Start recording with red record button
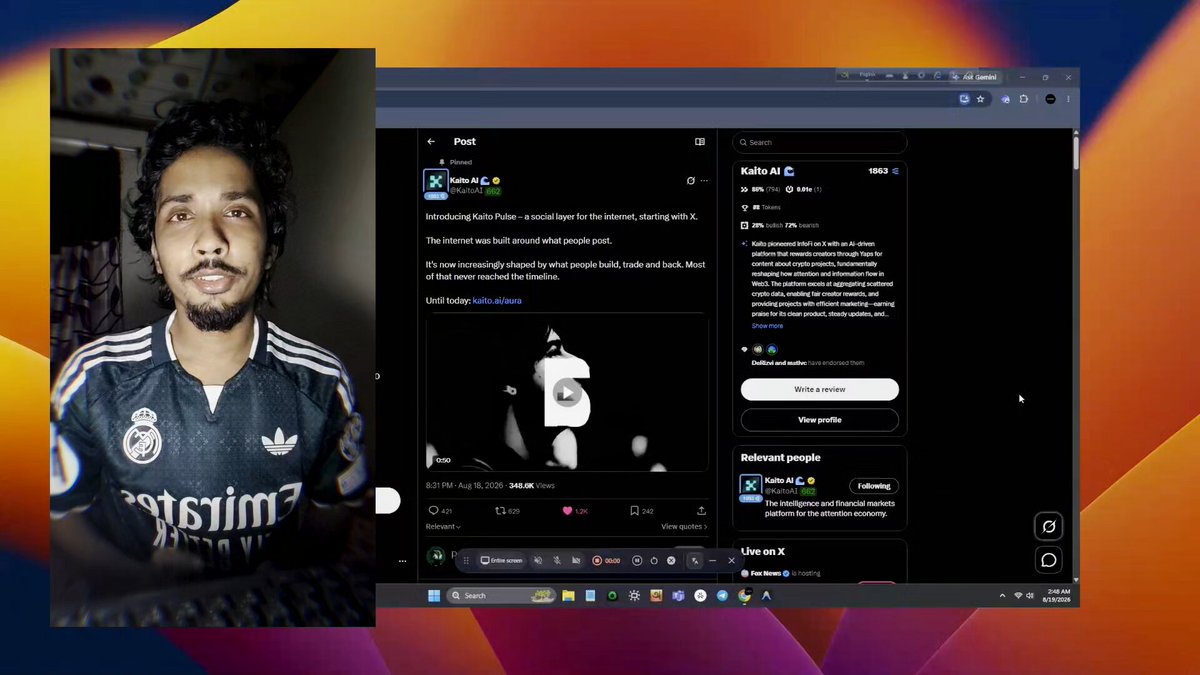 [x=597, y=561]
